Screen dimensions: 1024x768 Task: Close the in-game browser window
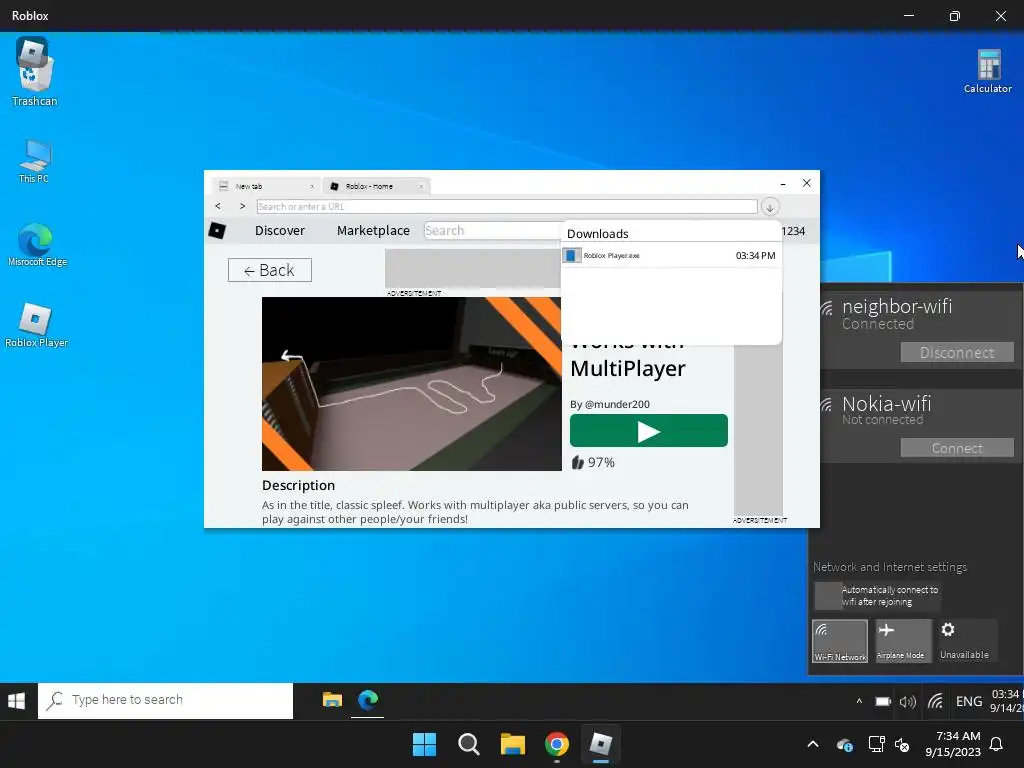click(x=807, y=184)
